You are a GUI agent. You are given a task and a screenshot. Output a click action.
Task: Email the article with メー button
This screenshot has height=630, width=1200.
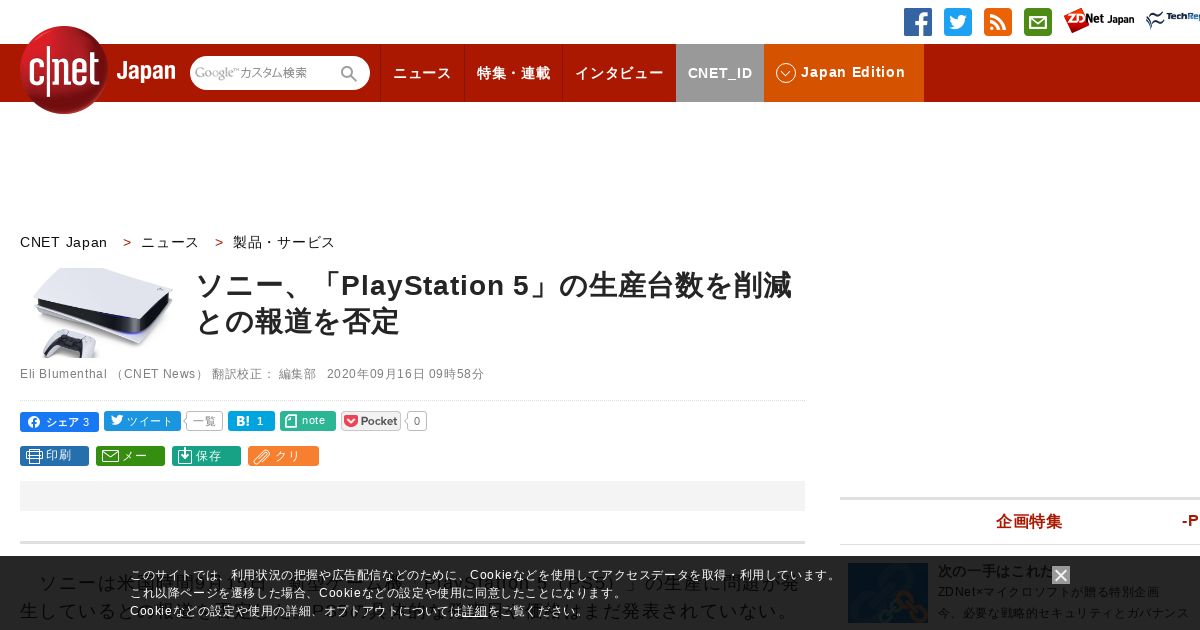130,456
